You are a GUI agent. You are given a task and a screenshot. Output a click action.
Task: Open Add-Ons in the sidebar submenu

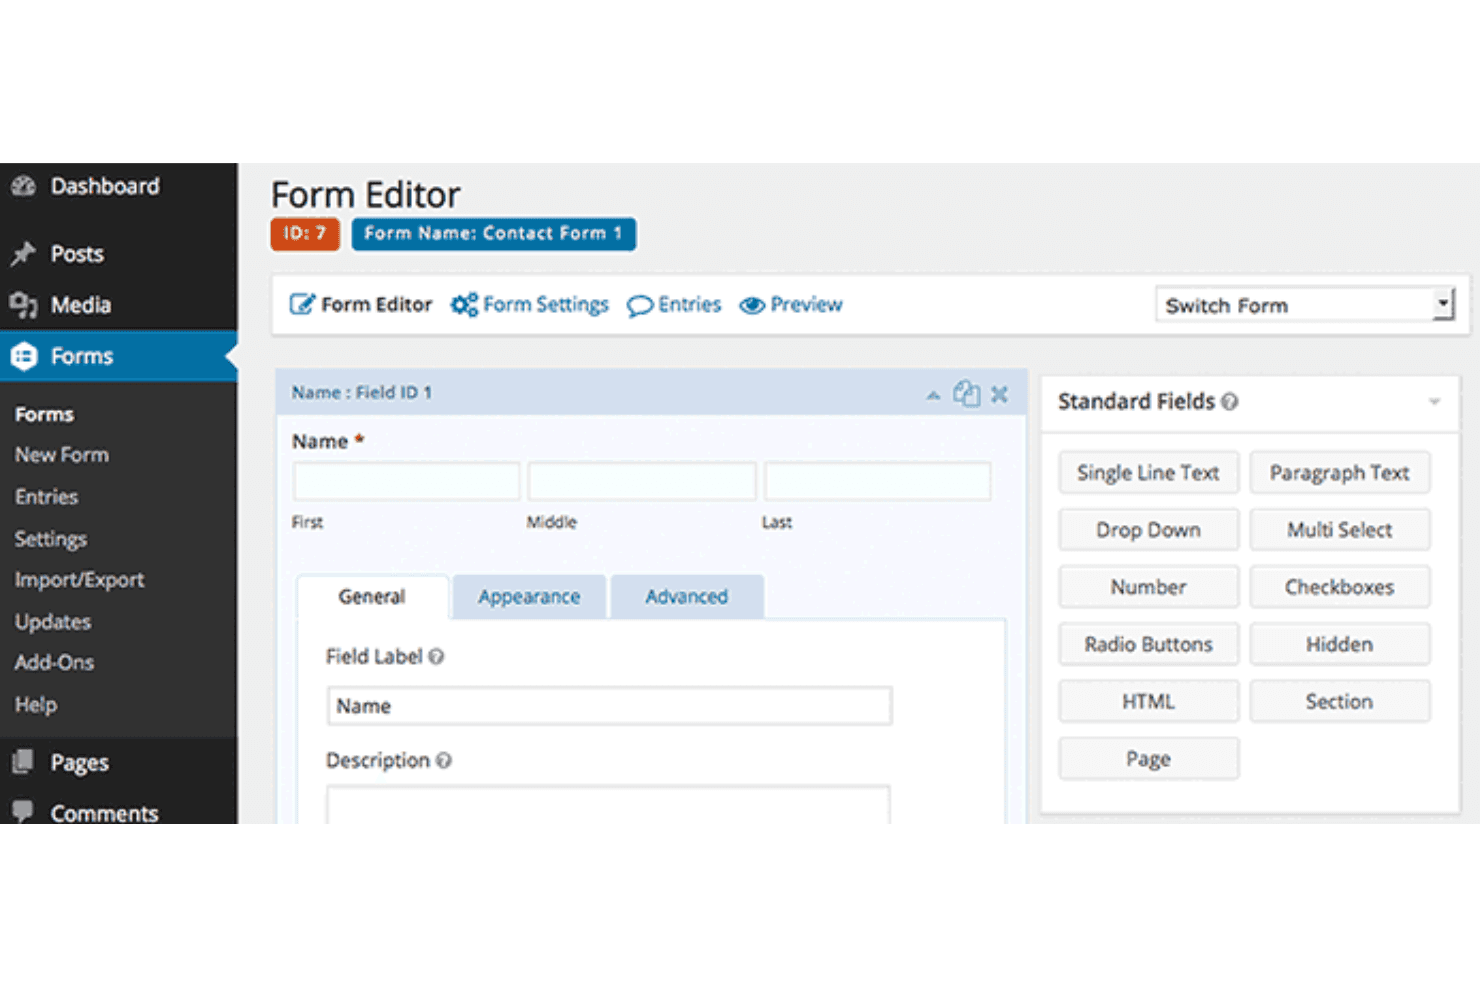coord(54,662)
